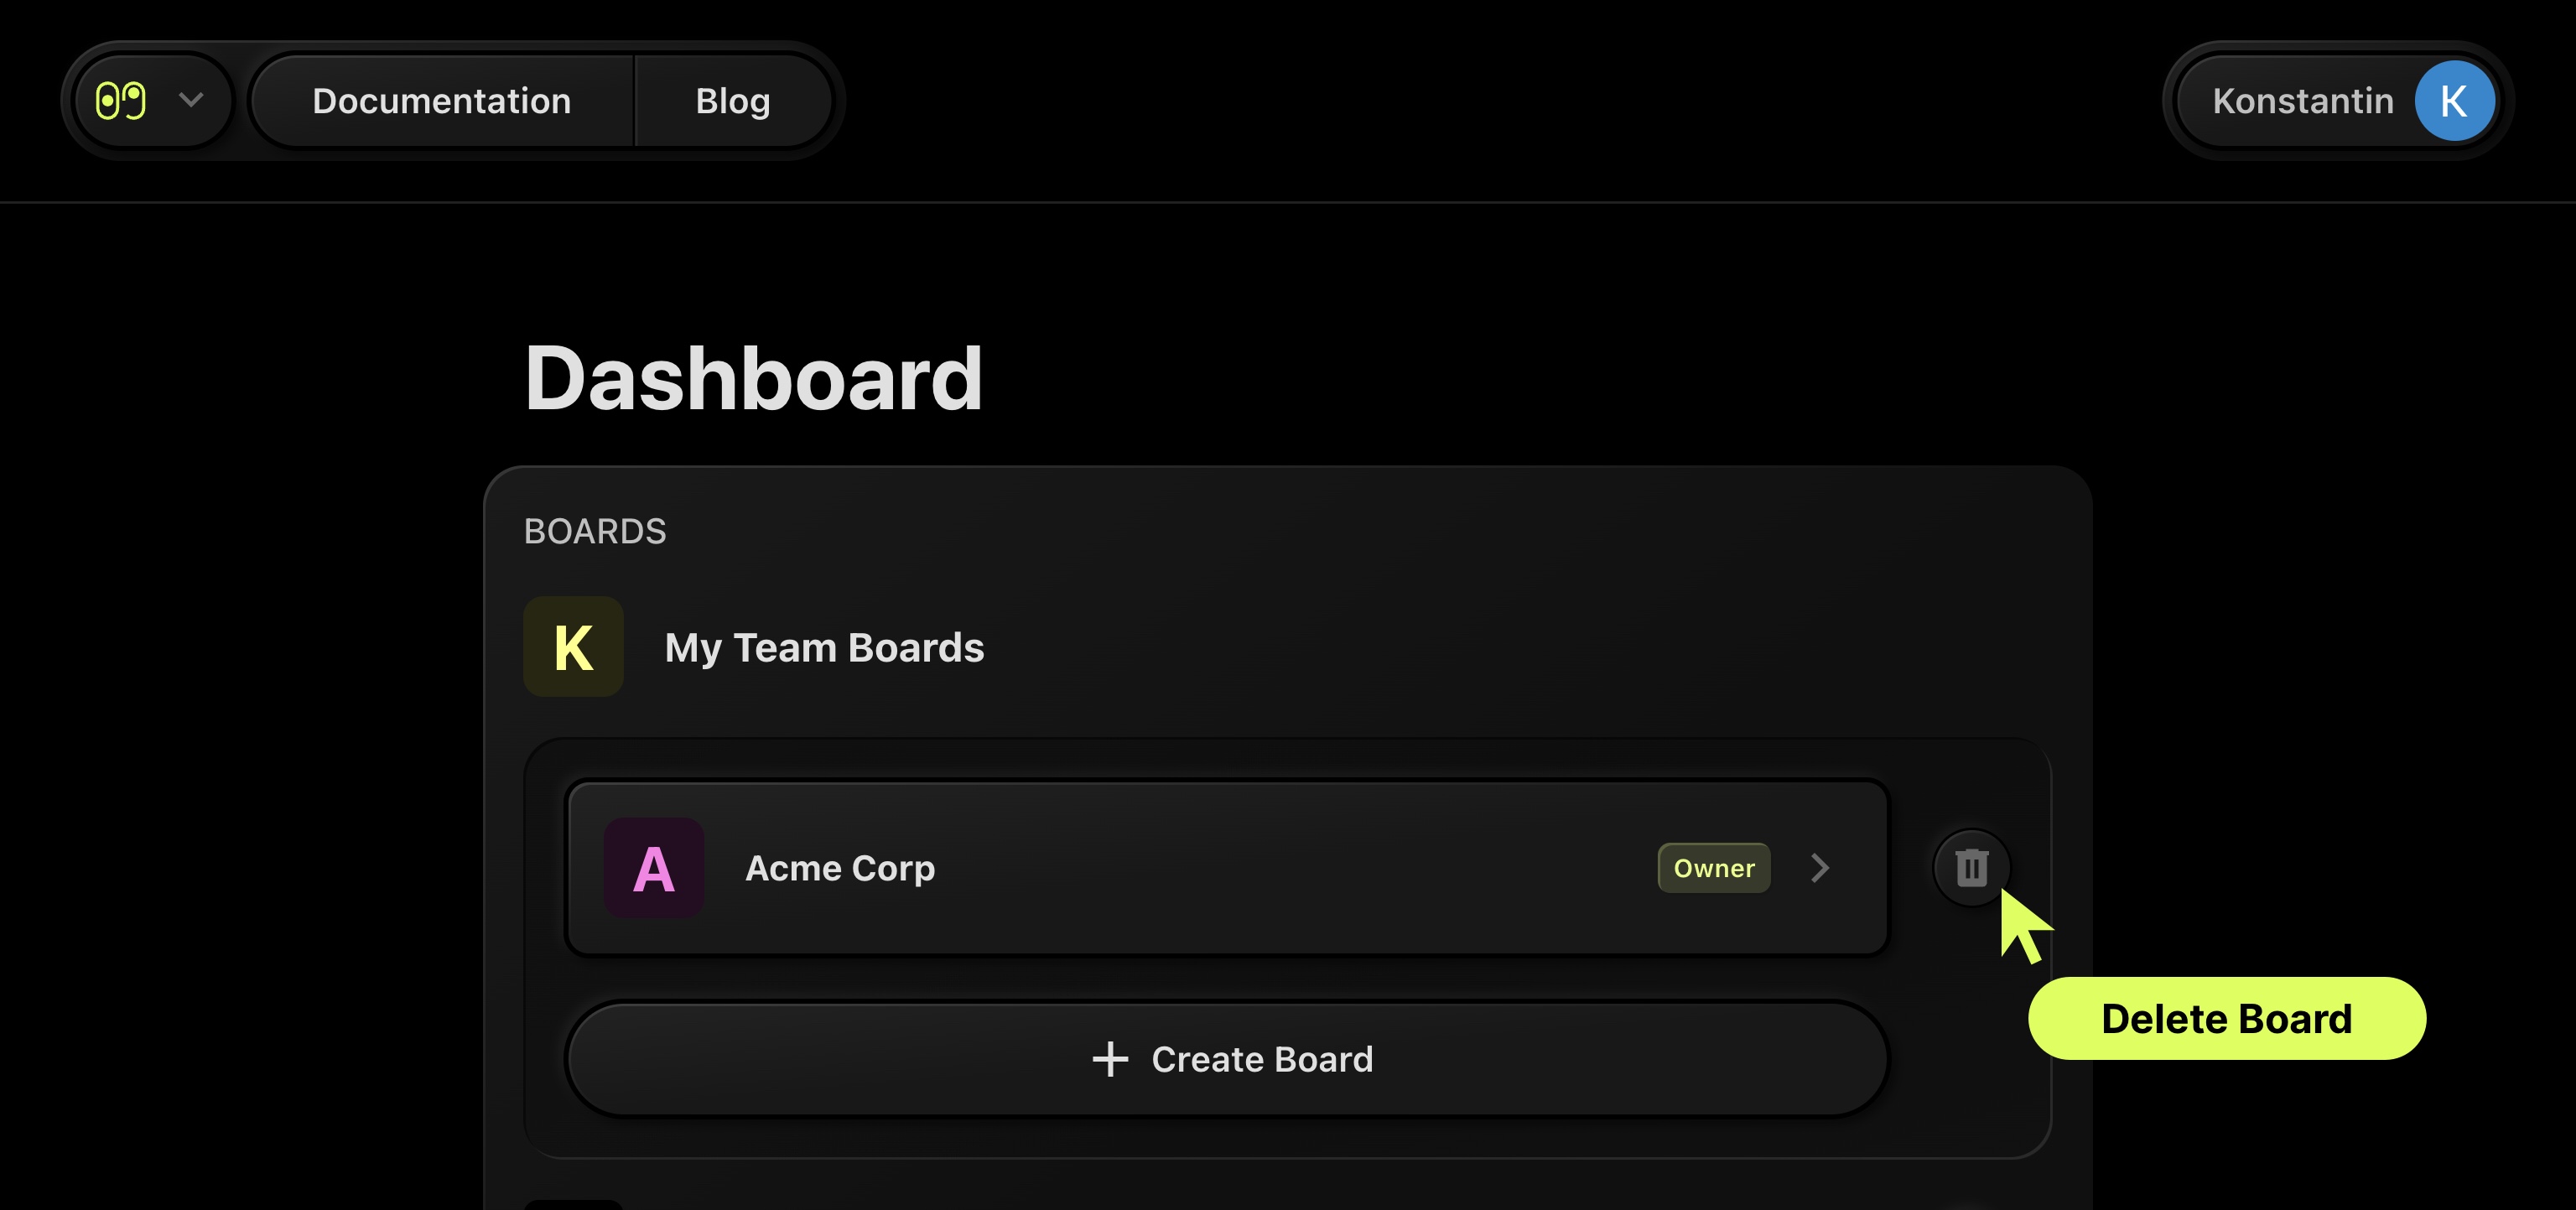The height and width of the screenshot is (1210, 2576).
Task: Open the Documentation nav item
Action: [x=441, y=101]
